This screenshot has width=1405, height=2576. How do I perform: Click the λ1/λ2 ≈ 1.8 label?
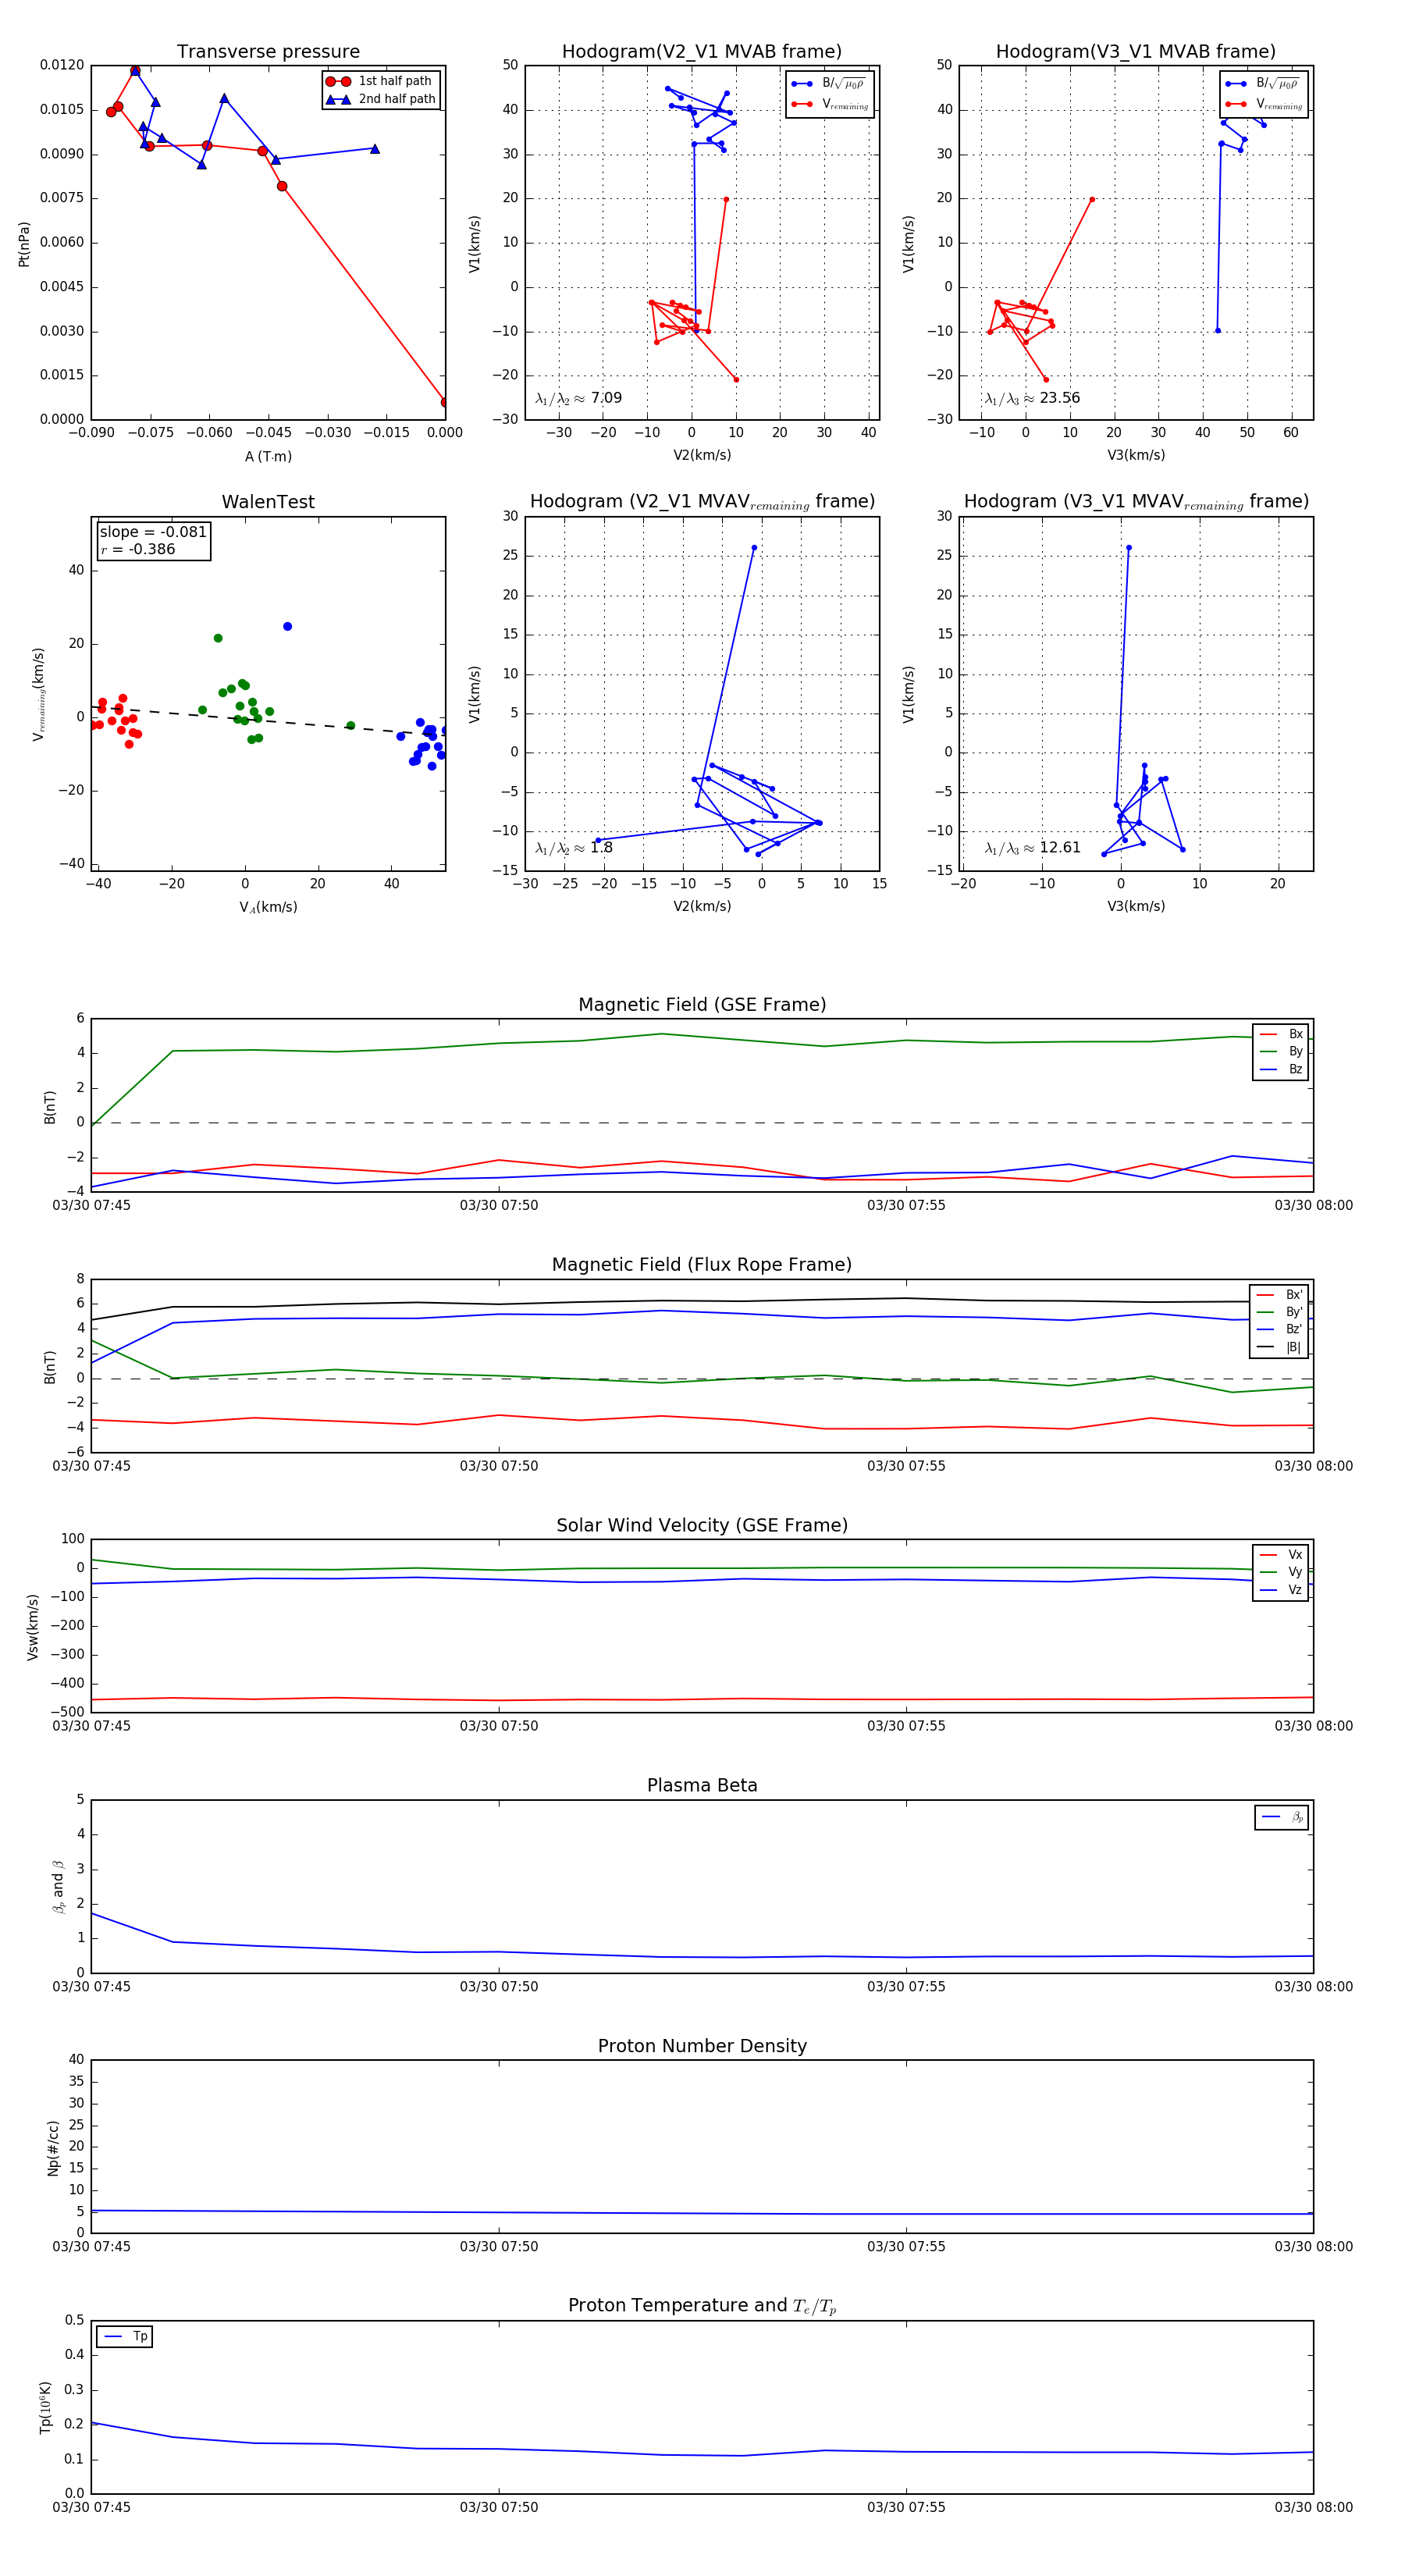click(x=574, y=848)
